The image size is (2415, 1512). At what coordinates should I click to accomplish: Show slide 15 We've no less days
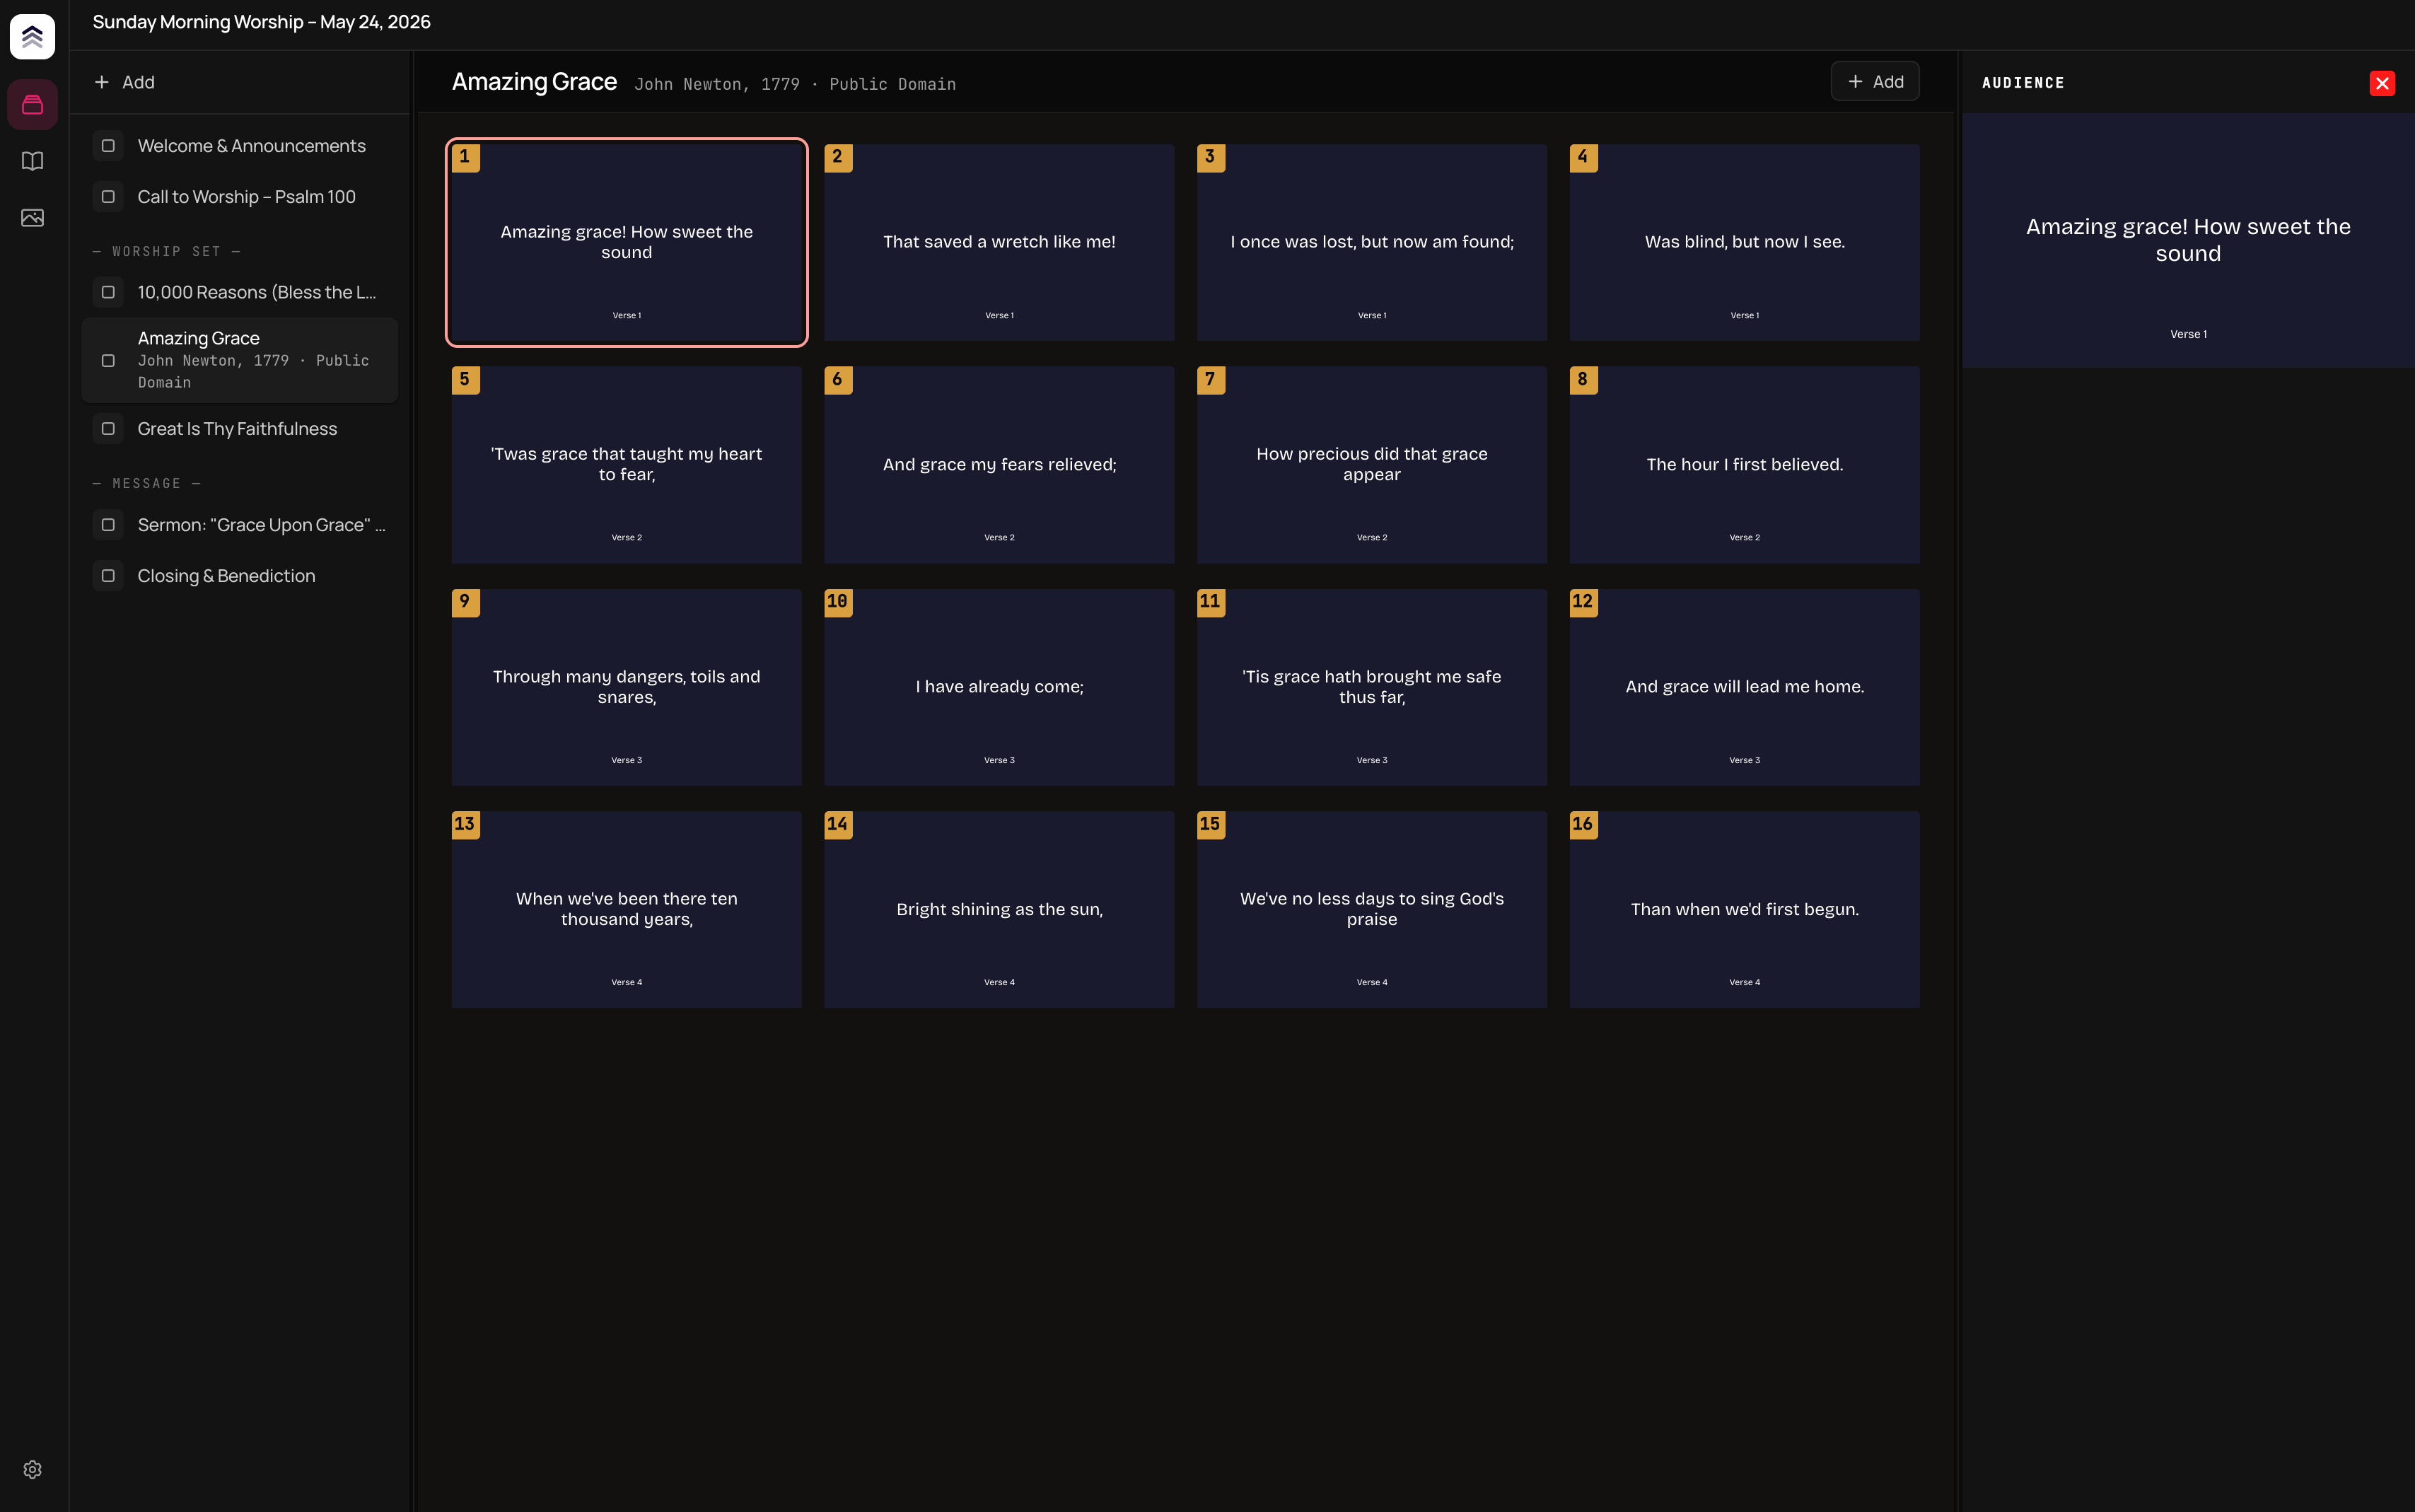pyautogui.click(x=1372, y=909)
